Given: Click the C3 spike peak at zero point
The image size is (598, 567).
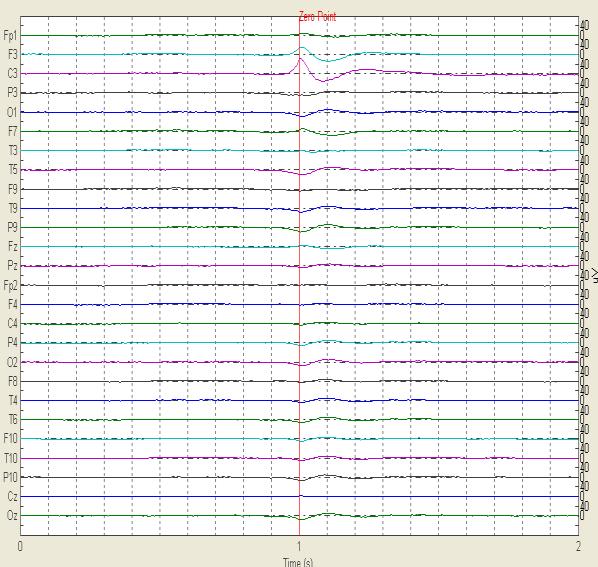Looking at the screenshot, I should (300, 58).
